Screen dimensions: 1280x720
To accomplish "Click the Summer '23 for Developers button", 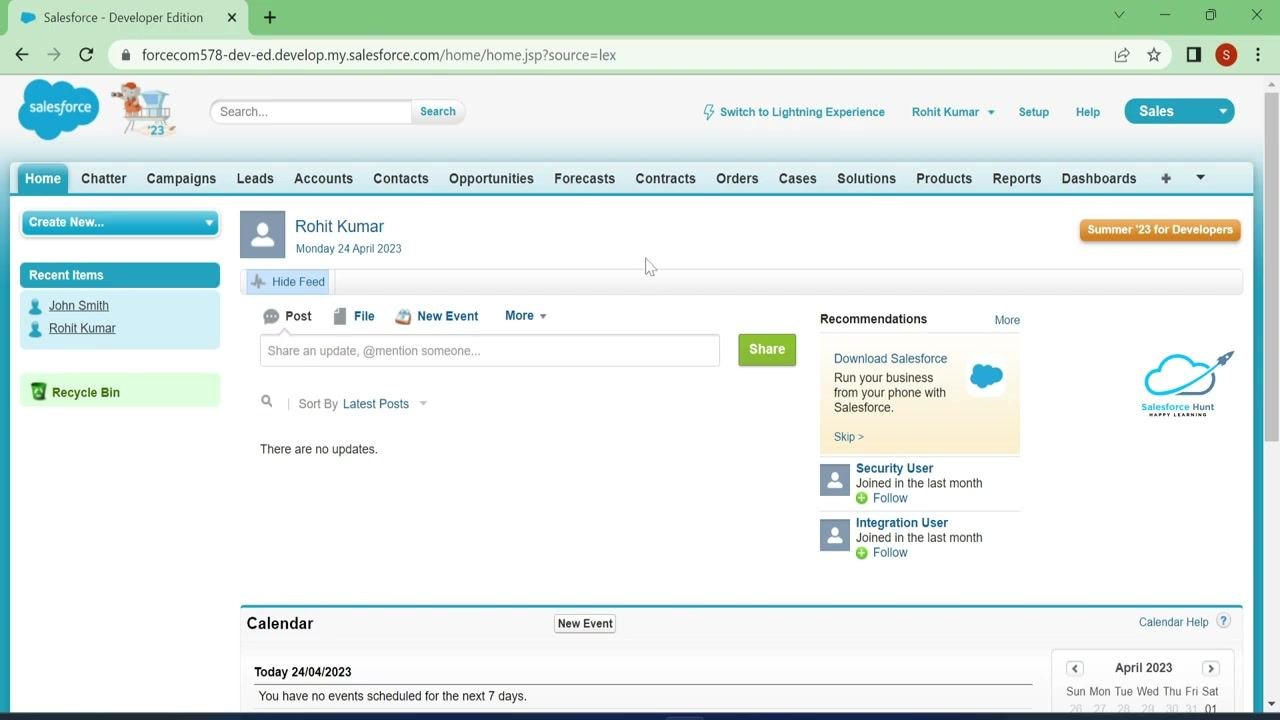I will [x=1160, y=230].
